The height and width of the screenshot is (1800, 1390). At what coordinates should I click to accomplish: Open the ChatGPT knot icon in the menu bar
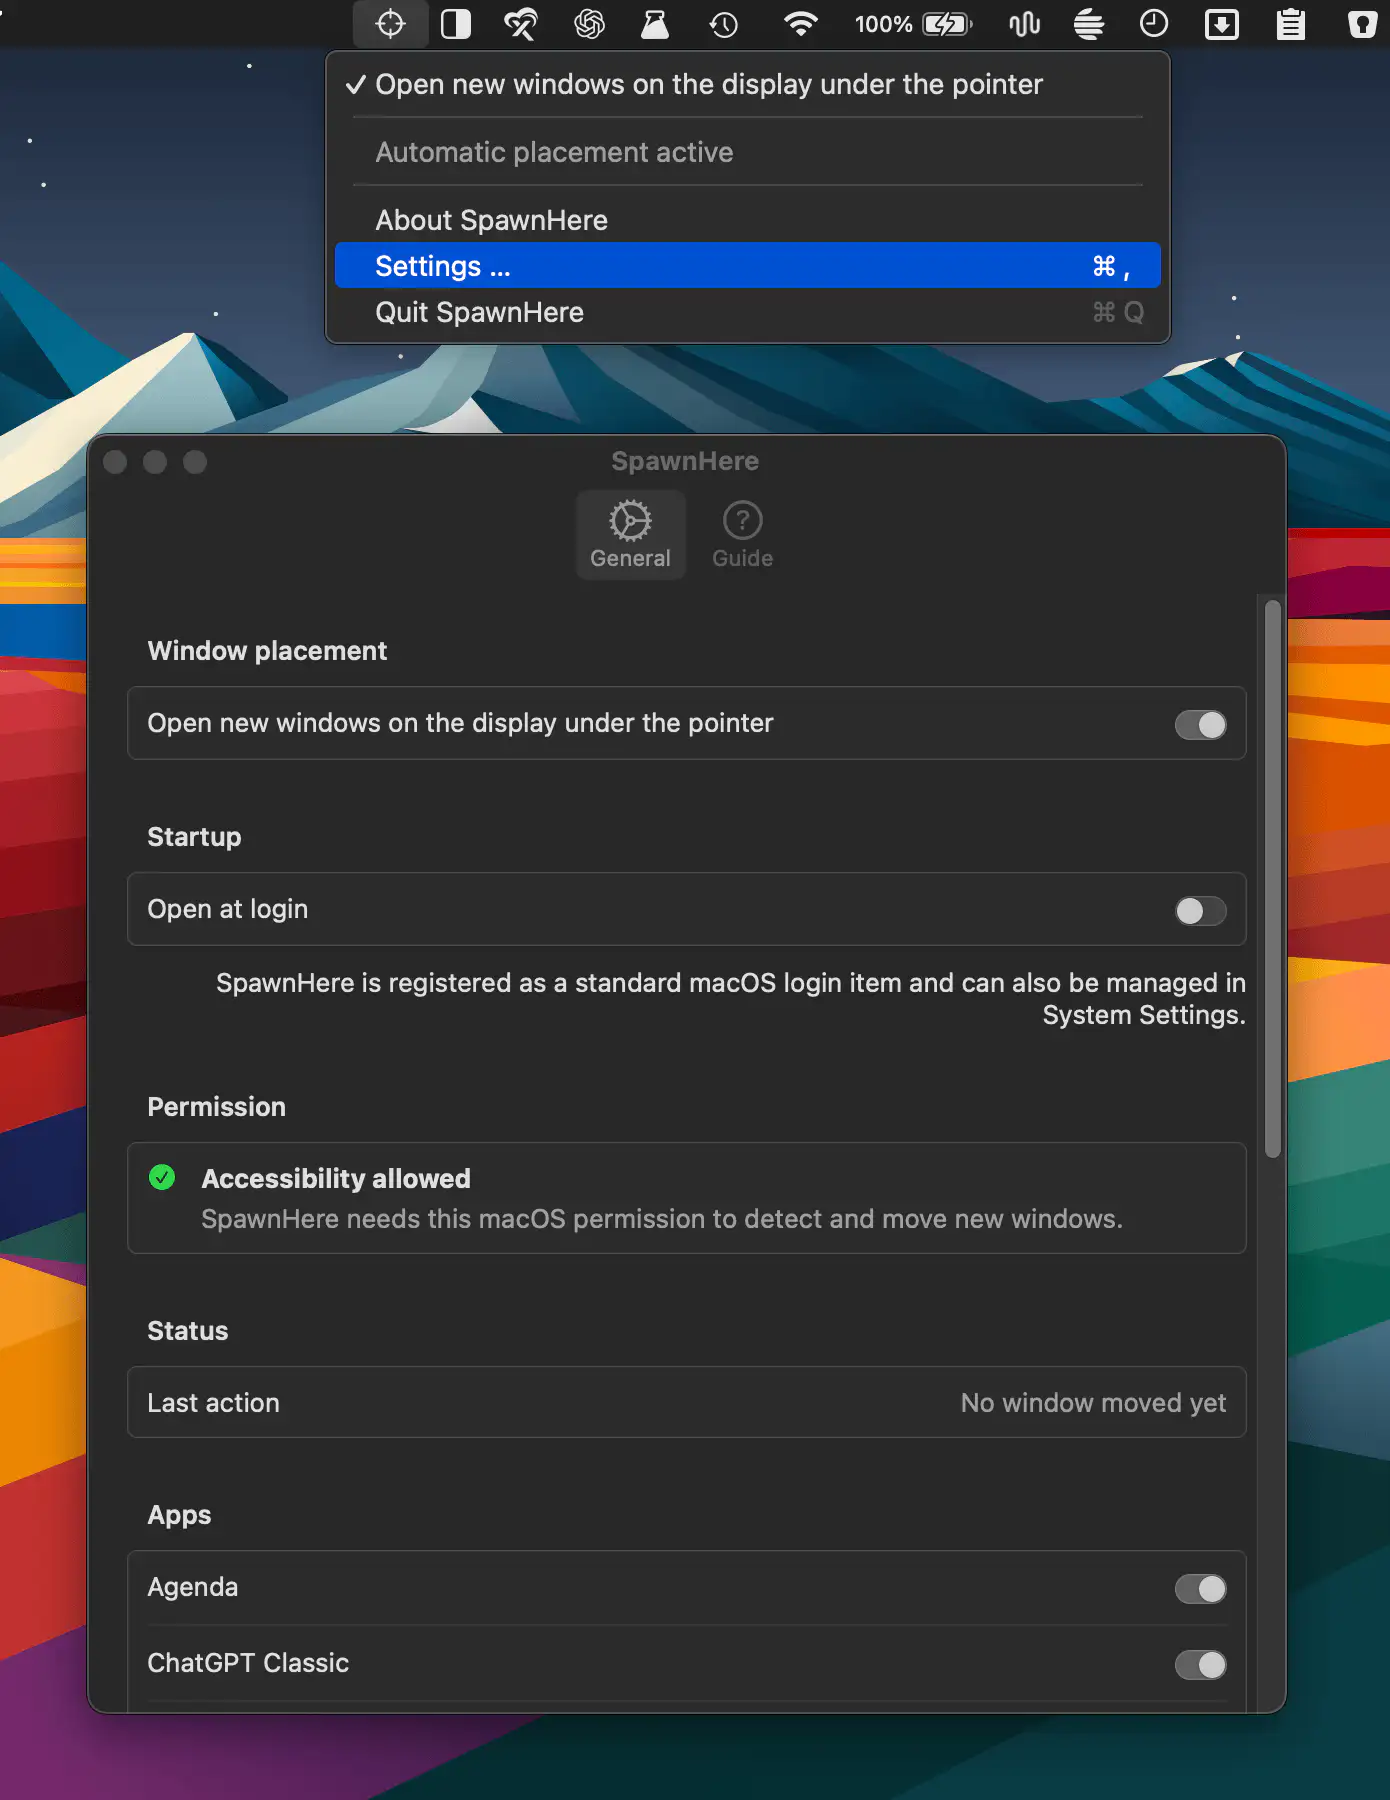click(589, 23)
